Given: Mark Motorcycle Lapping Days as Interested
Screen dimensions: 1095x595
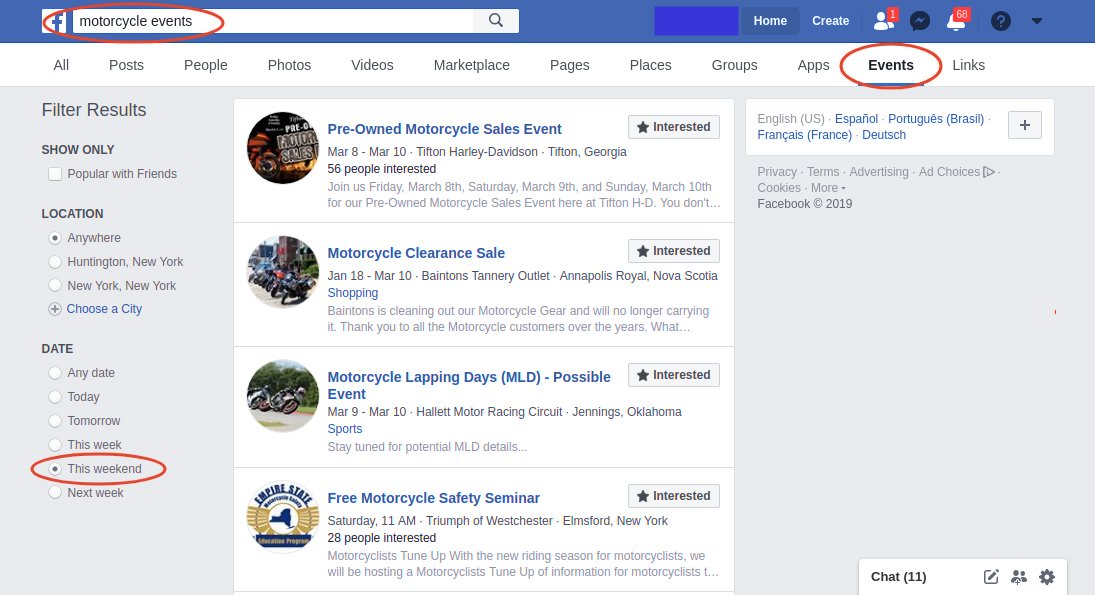Looking at the screenshot, I should click(x=674, y=375).
